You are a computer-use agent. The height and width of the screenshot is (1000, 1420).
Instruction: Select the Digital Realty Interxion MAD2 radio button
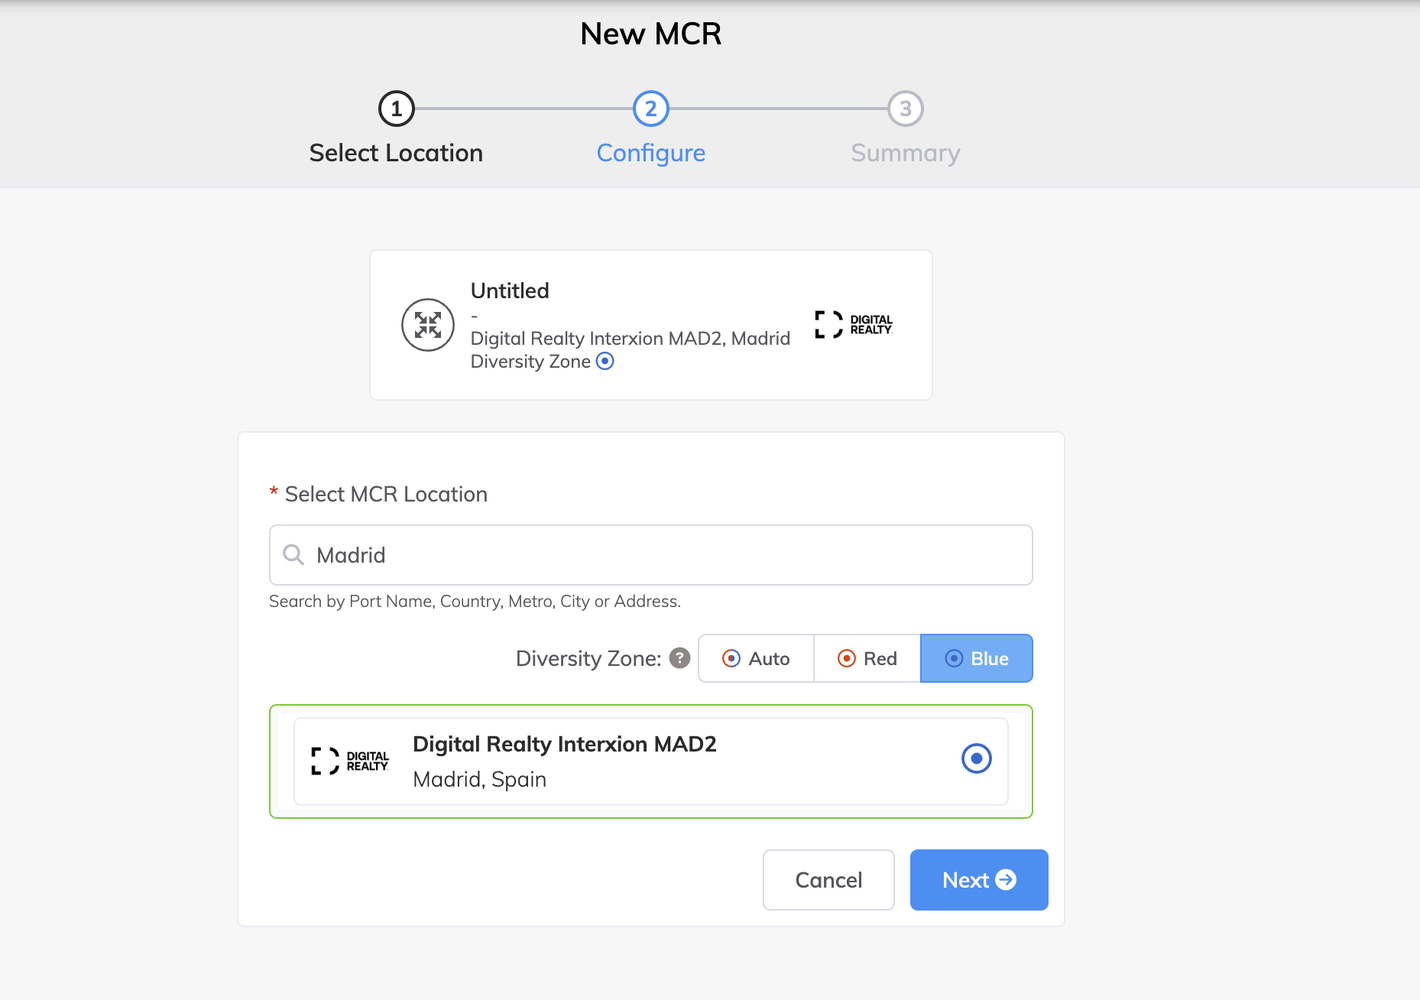[x=976, y=759]
